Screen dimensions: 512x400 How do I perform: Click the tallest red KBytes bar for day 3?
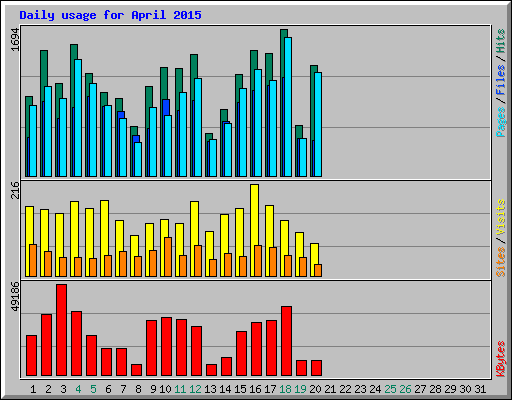(x=62, y=330)
